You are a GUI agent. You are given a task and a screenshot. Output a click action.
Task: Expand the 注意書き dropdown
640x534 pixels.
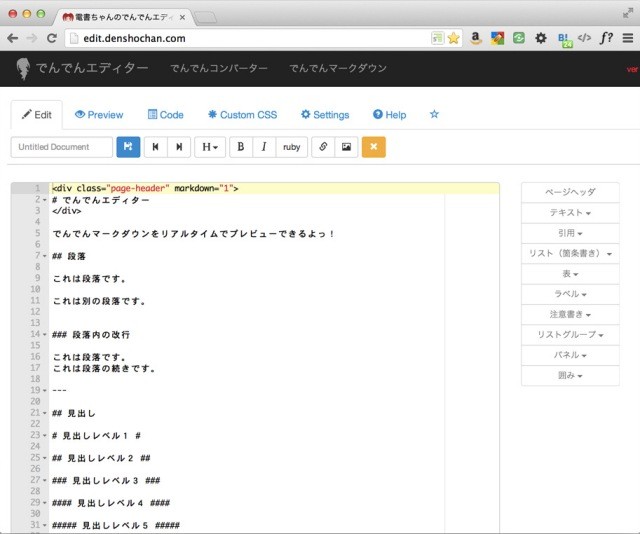point(570,314)
